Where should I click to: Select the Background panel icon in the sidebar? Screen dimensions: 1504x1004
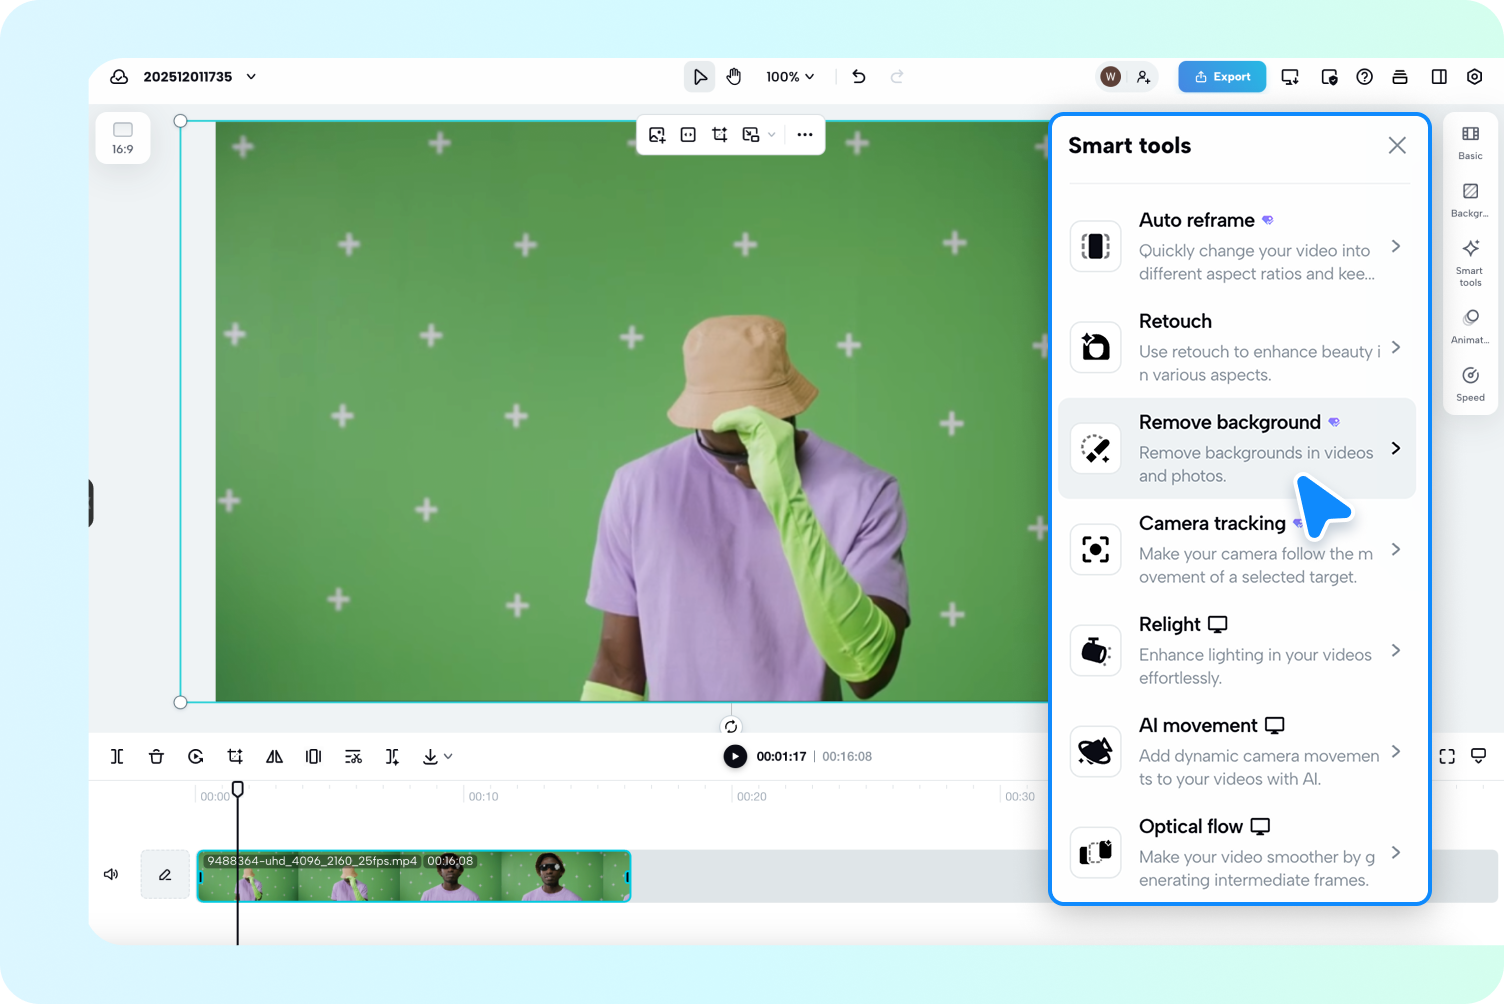pyautogui.click(x=1470, y=197)
